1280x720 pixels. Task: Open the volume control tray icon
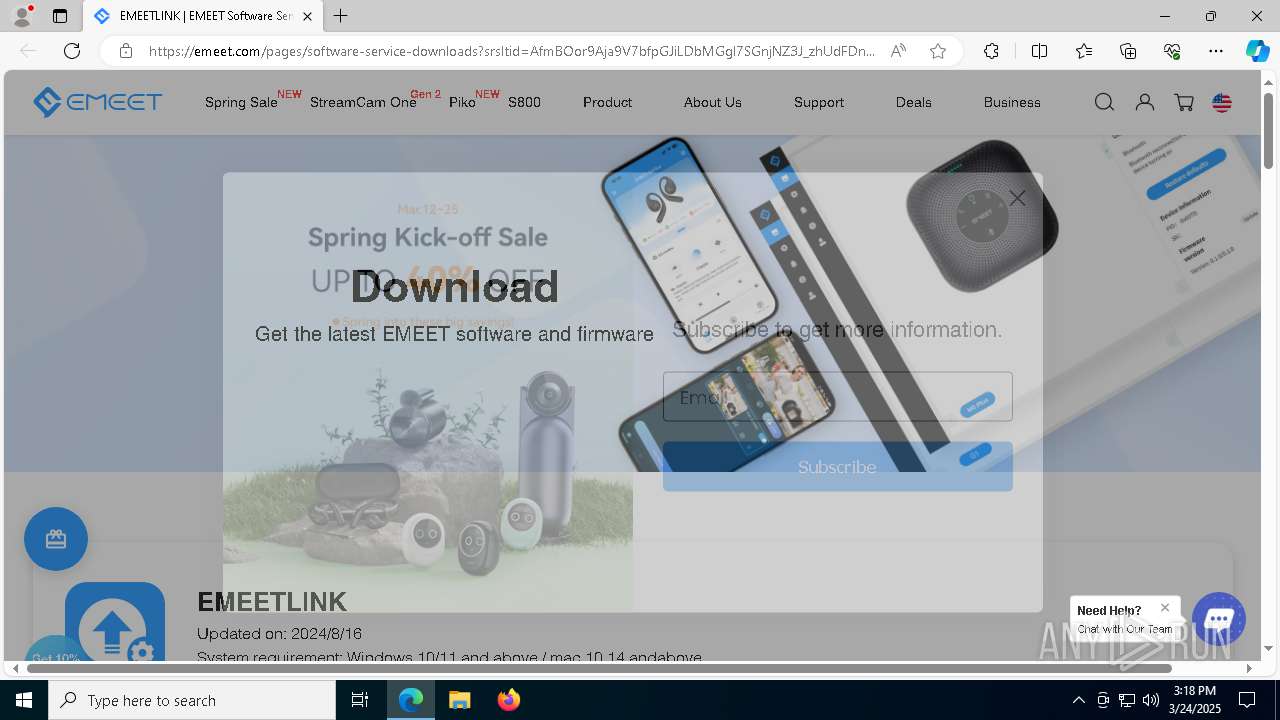point(1151,700)
